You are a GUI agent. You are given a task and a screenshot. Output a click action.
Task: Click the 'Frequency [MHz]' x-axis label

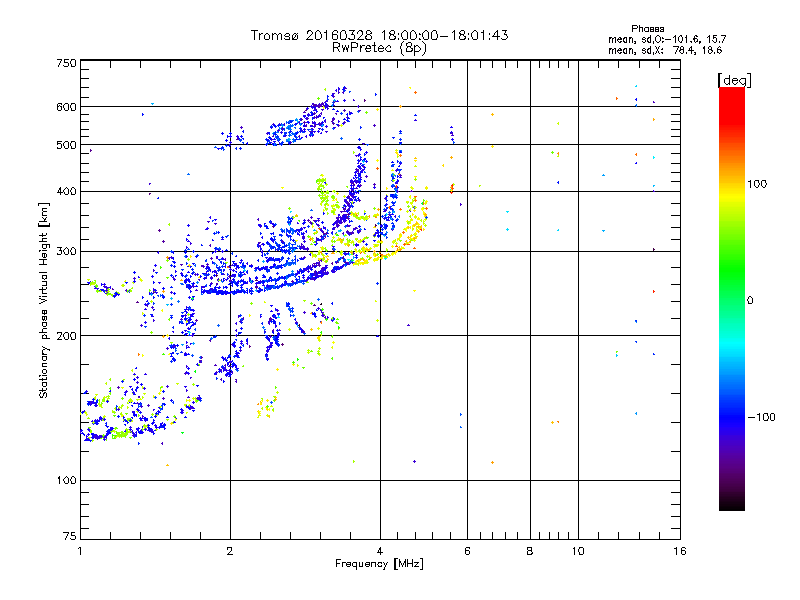pos(379,564)
